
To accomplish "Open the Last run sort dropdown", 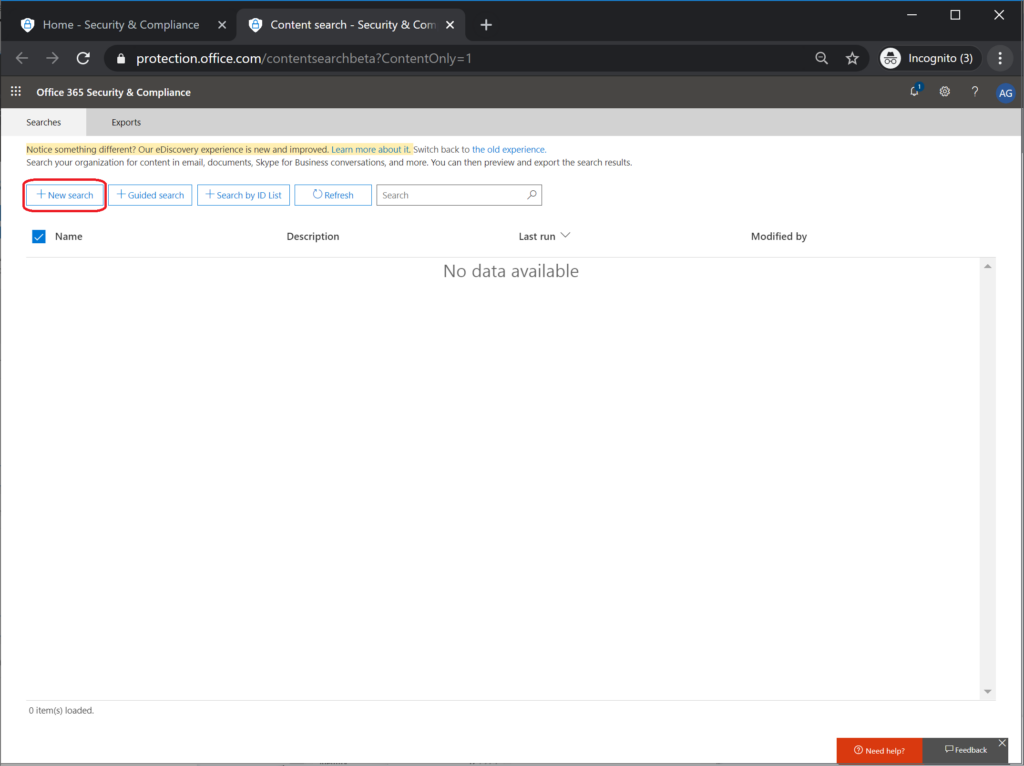I will [x=567, y=235].
